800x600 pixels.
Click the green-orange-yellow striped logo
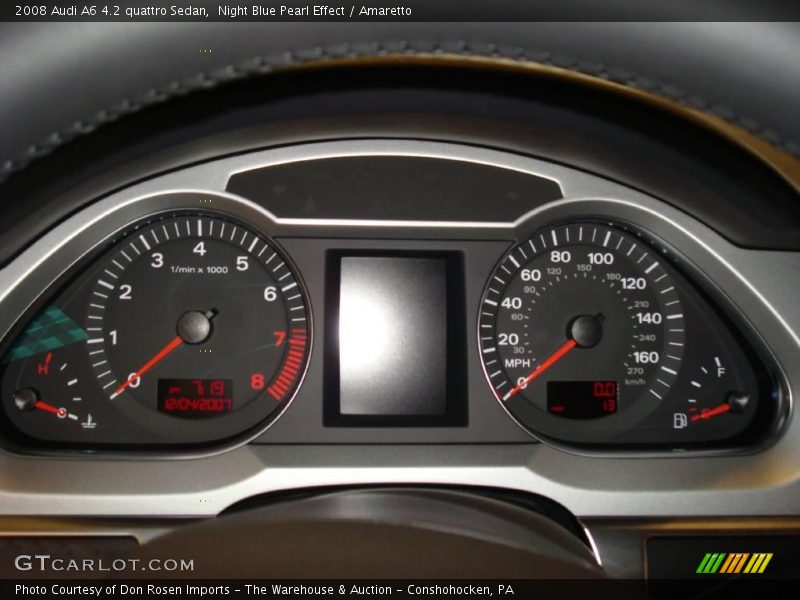(734, 563)
